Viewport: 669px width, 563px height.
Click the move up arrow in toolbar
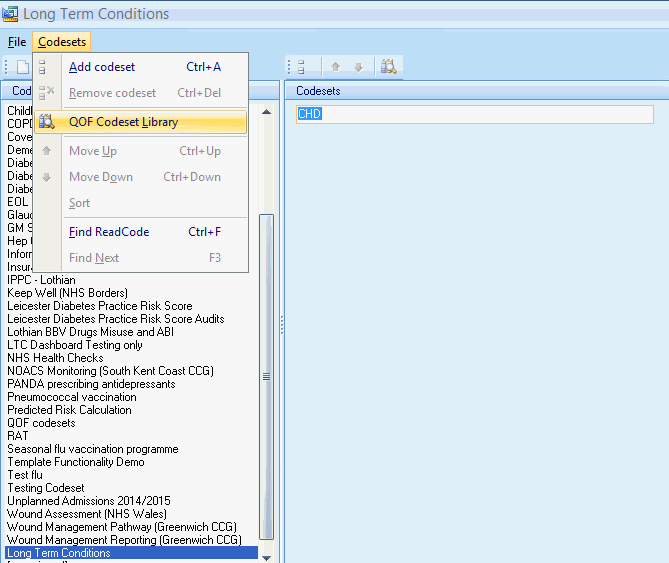point(335,67)
